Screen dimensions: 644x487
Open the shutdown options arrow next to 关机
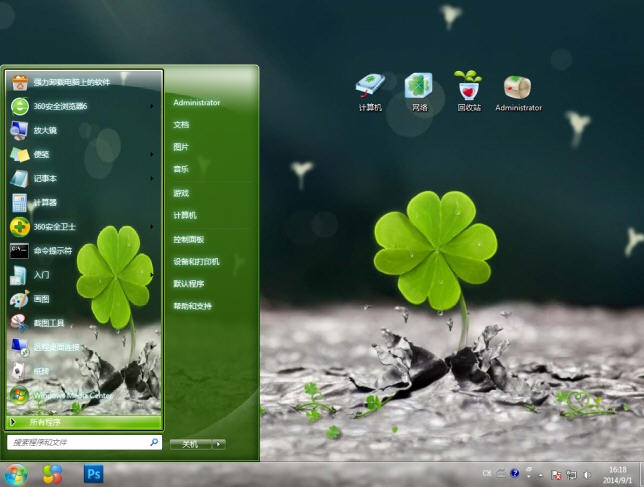click(x=218, y=444)
